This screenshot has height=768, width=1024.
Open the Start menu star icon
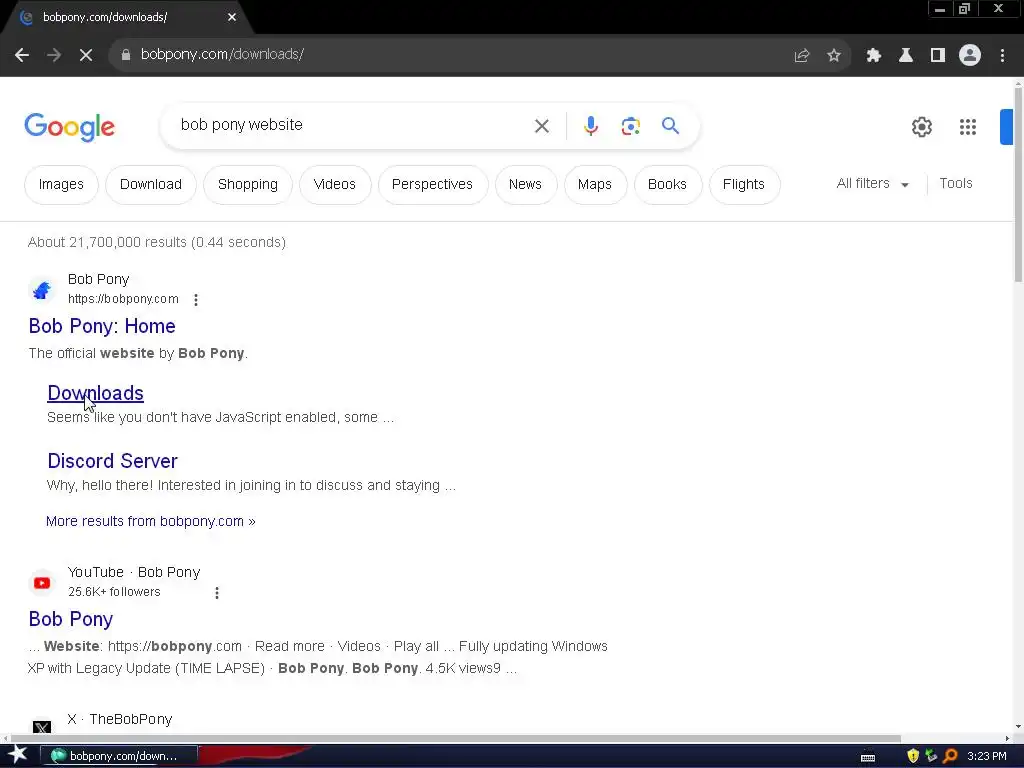pyautogui.click(x=18, y=755)
